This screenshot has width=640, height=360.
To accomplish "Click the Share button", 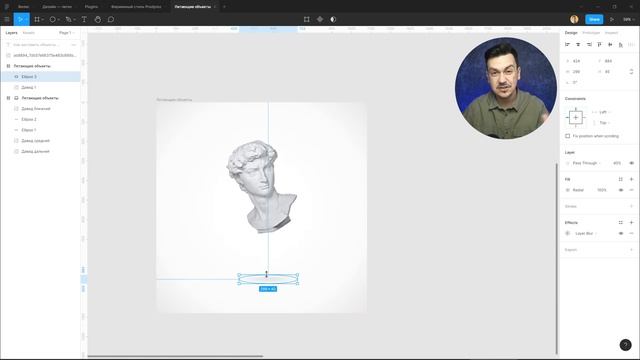I will 594,19.
